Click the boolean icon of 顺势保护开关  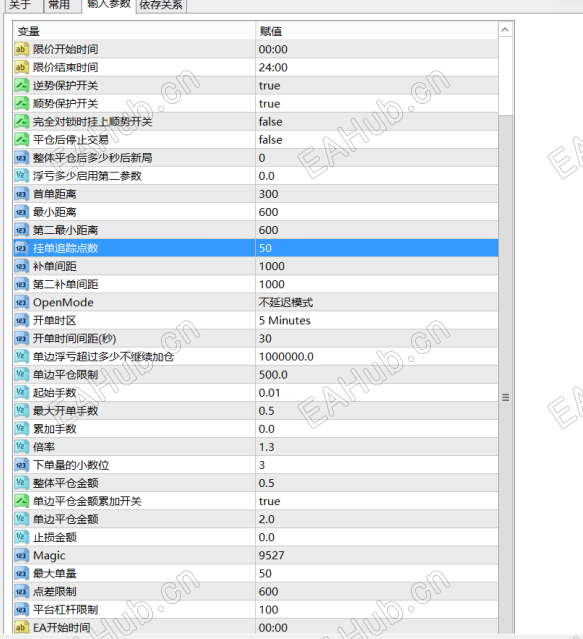point(21,104)
